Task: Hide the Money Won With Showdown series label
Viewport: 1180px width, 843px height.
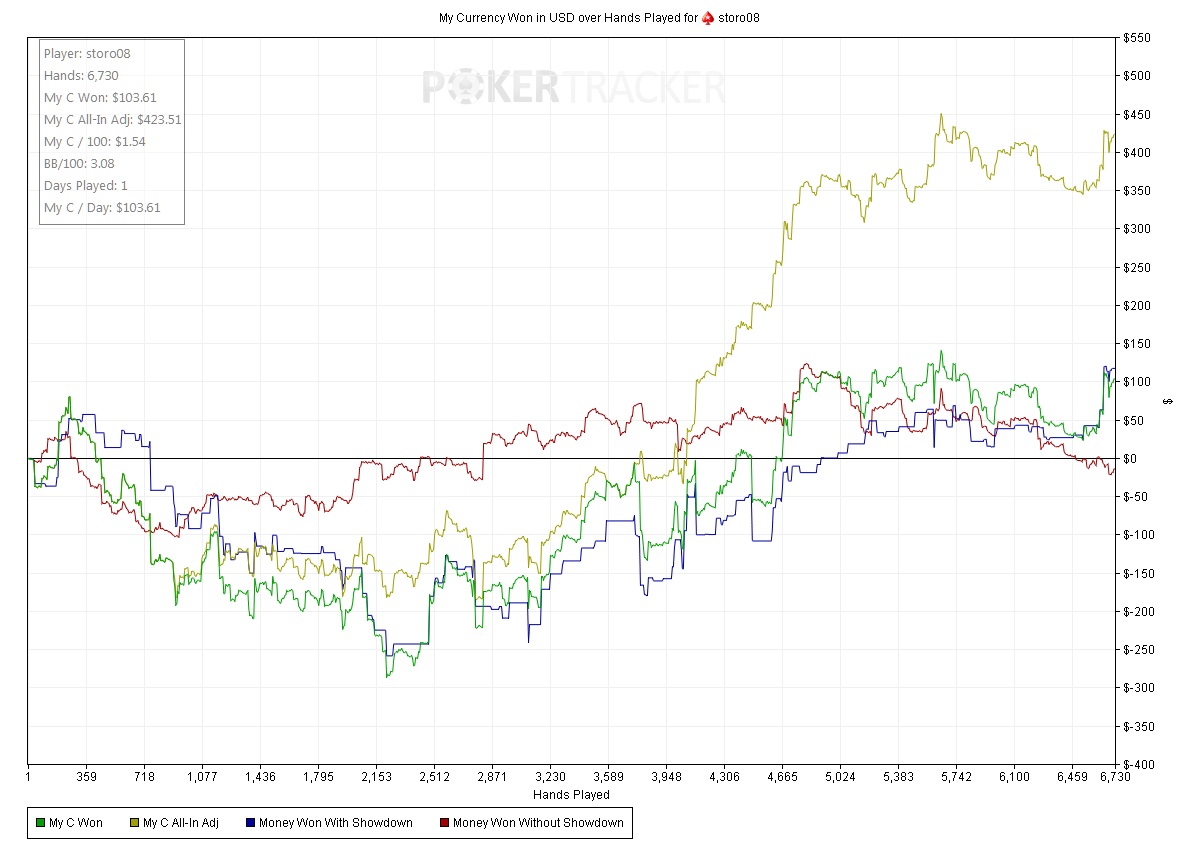Action: 335,823
